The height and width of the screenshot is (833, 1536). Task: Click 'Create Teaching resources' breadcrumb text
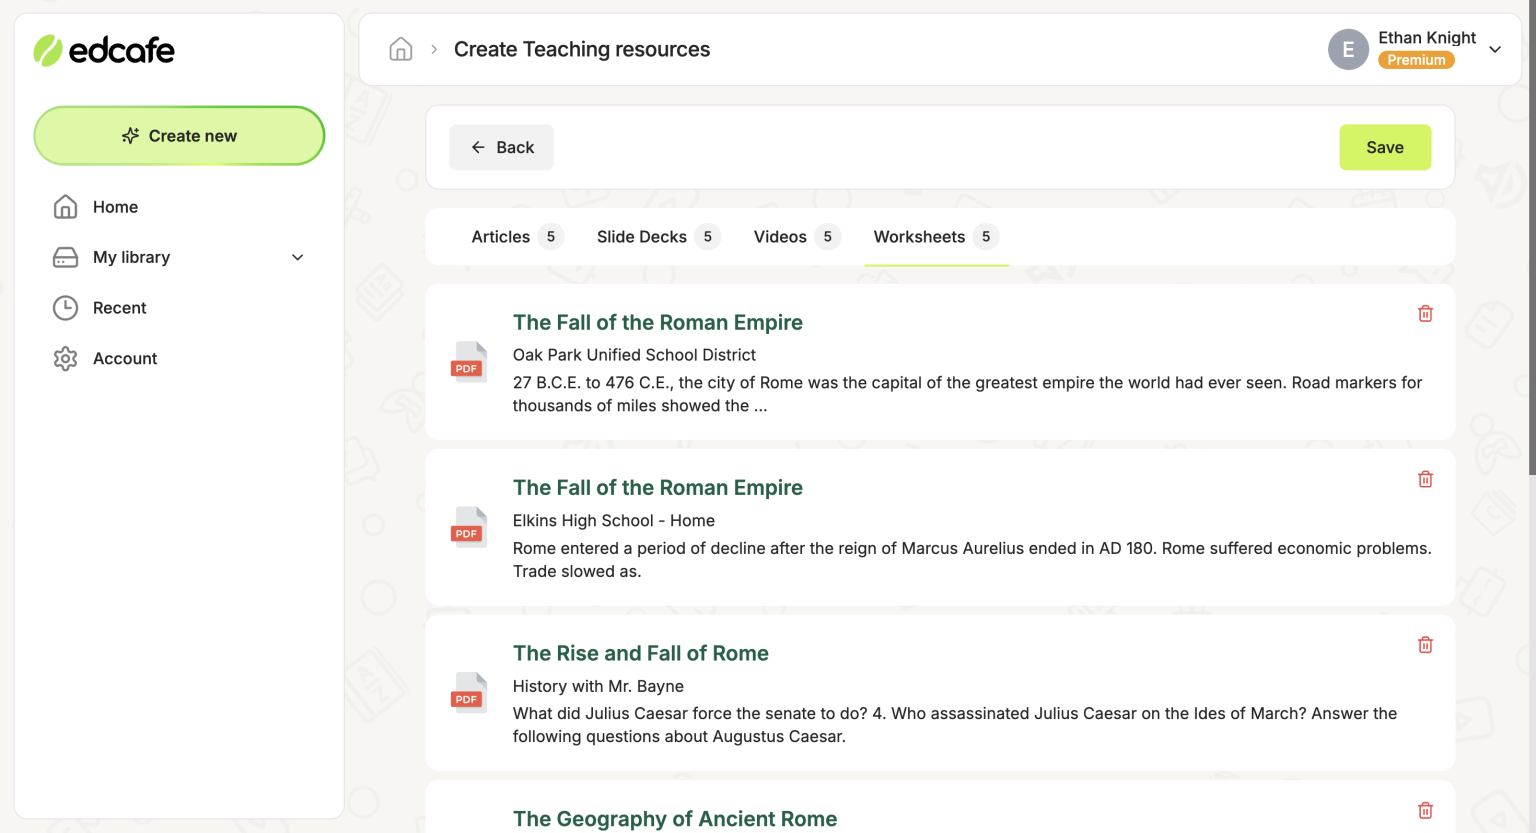click(582, 49)
